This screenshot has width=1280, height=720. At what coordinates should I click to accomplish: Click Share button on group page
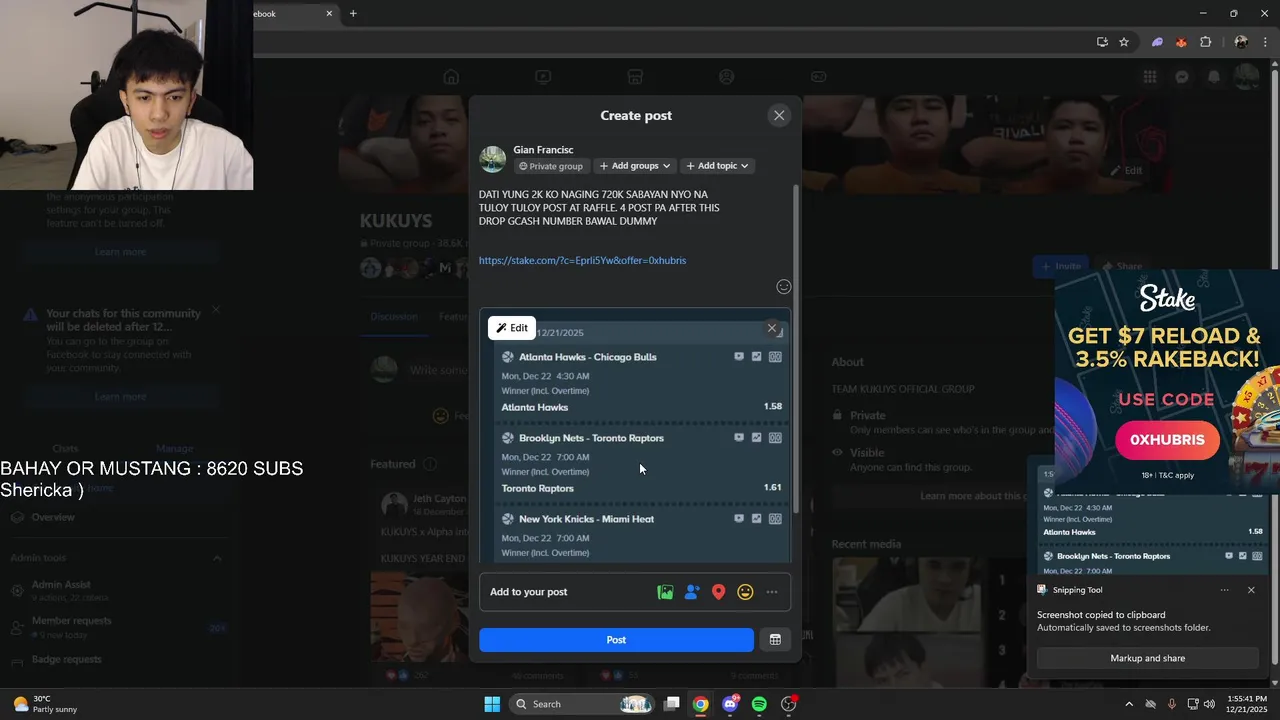(1121, 266)
